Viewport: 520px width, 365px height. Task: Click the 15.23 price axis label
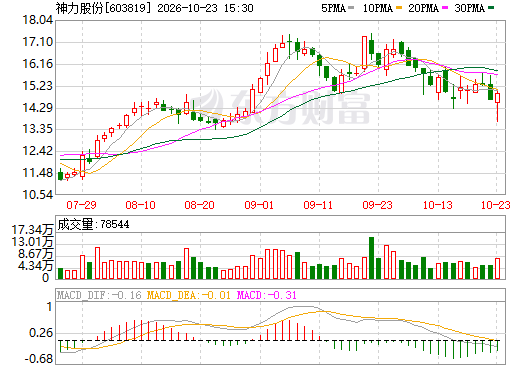37,86
